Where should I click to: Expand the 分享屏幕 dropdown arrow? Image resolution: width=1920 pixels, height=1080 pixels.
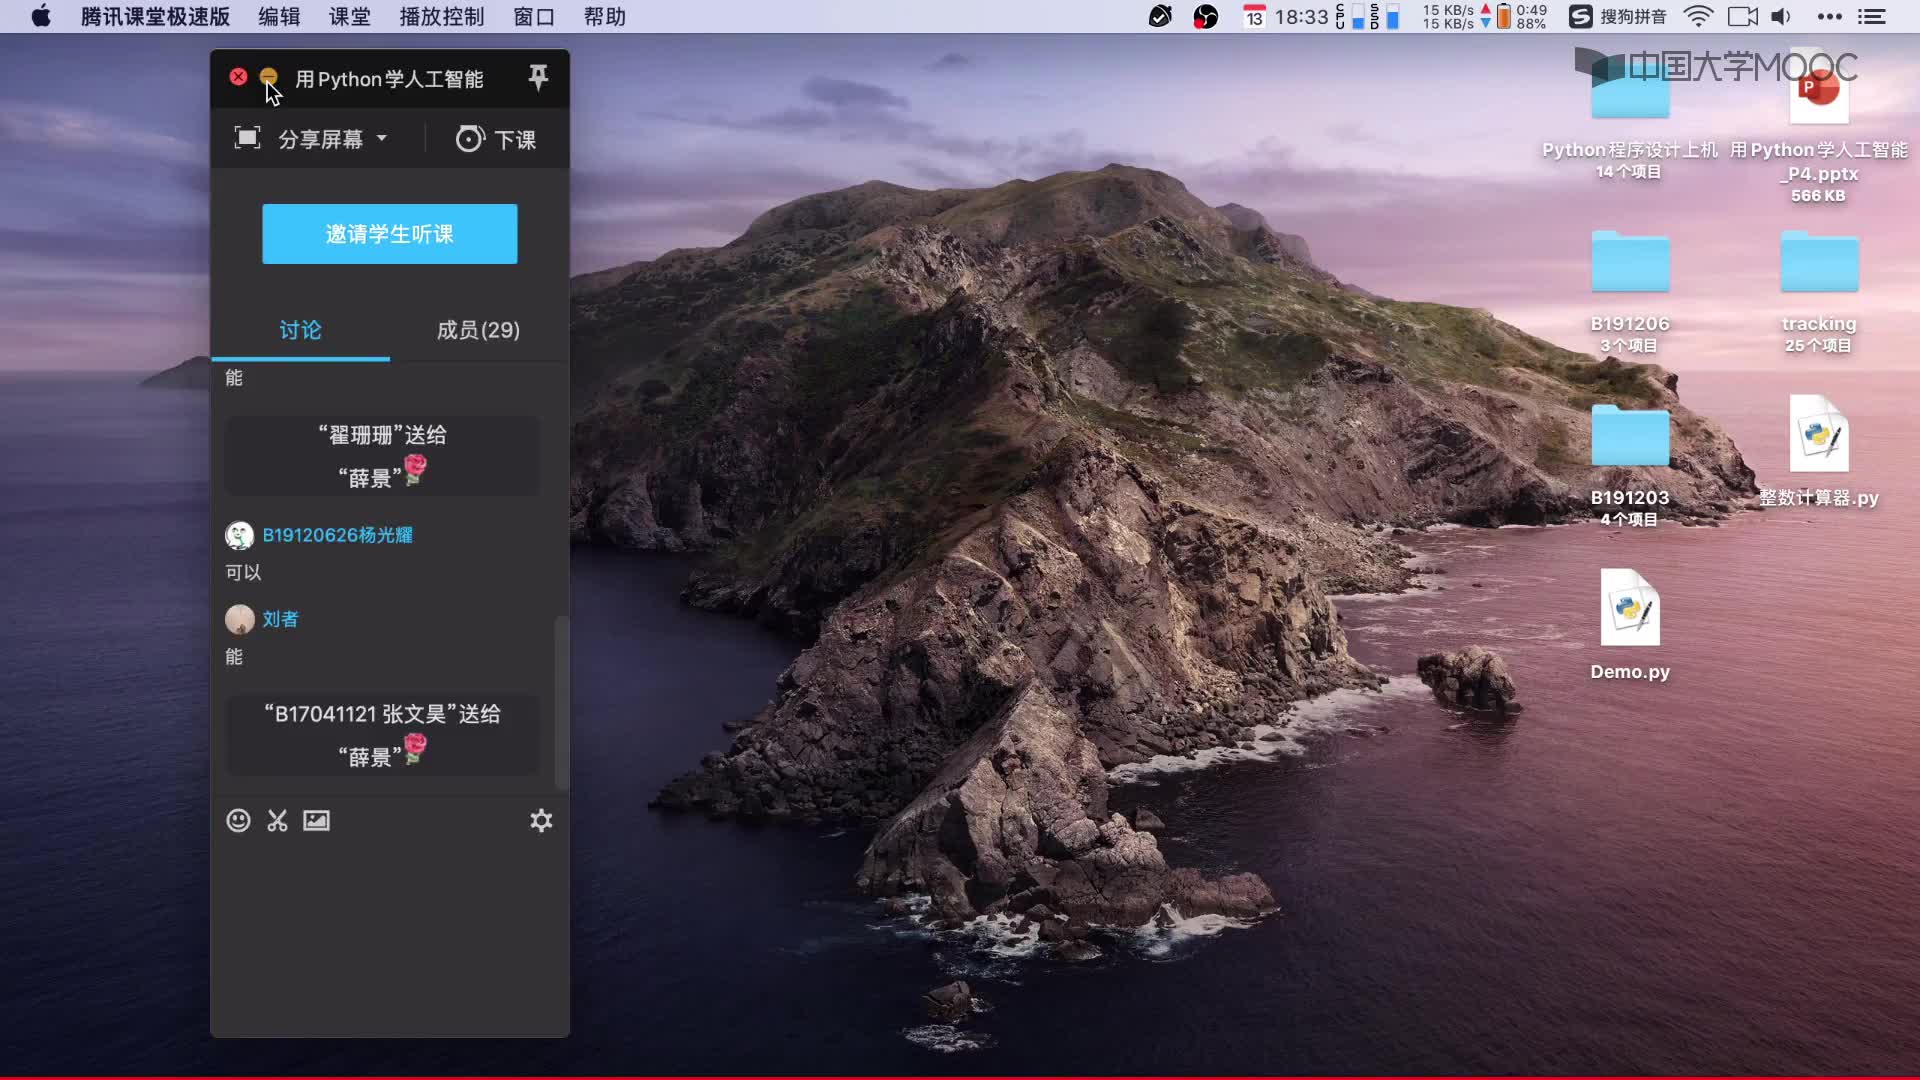(x=382, y=138)
